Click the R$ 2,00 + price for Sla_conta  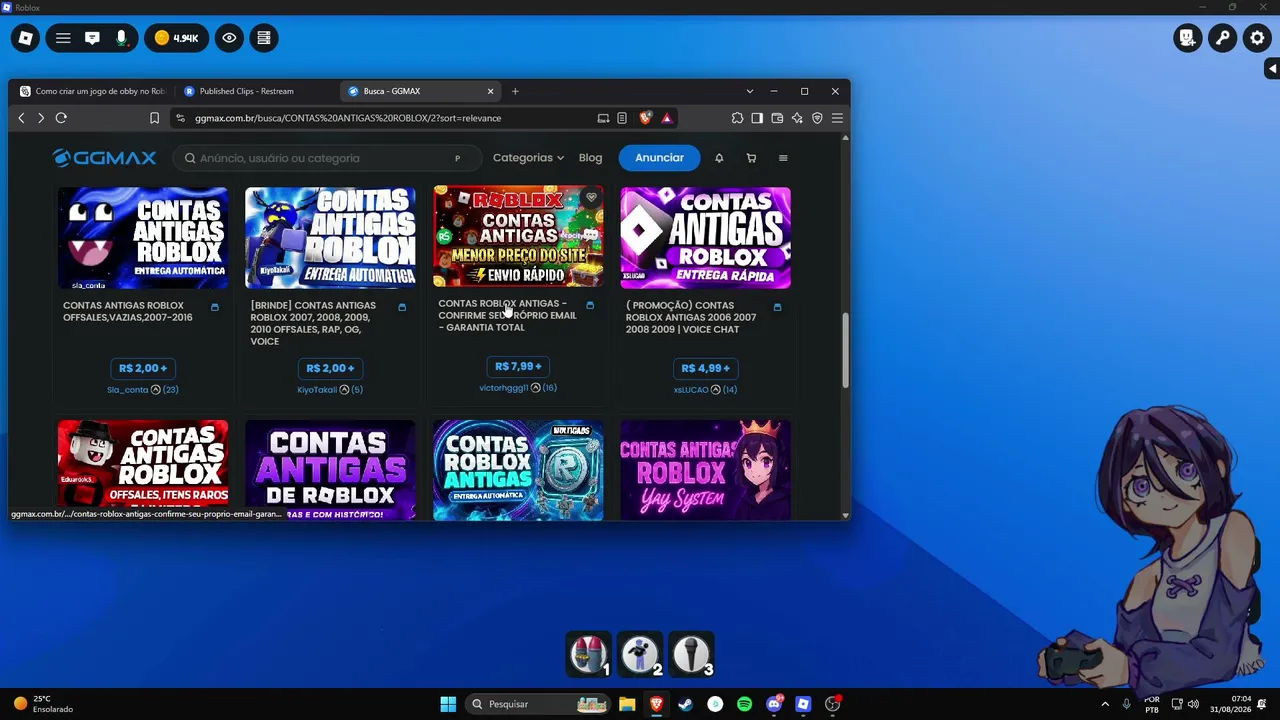point(143,368)
